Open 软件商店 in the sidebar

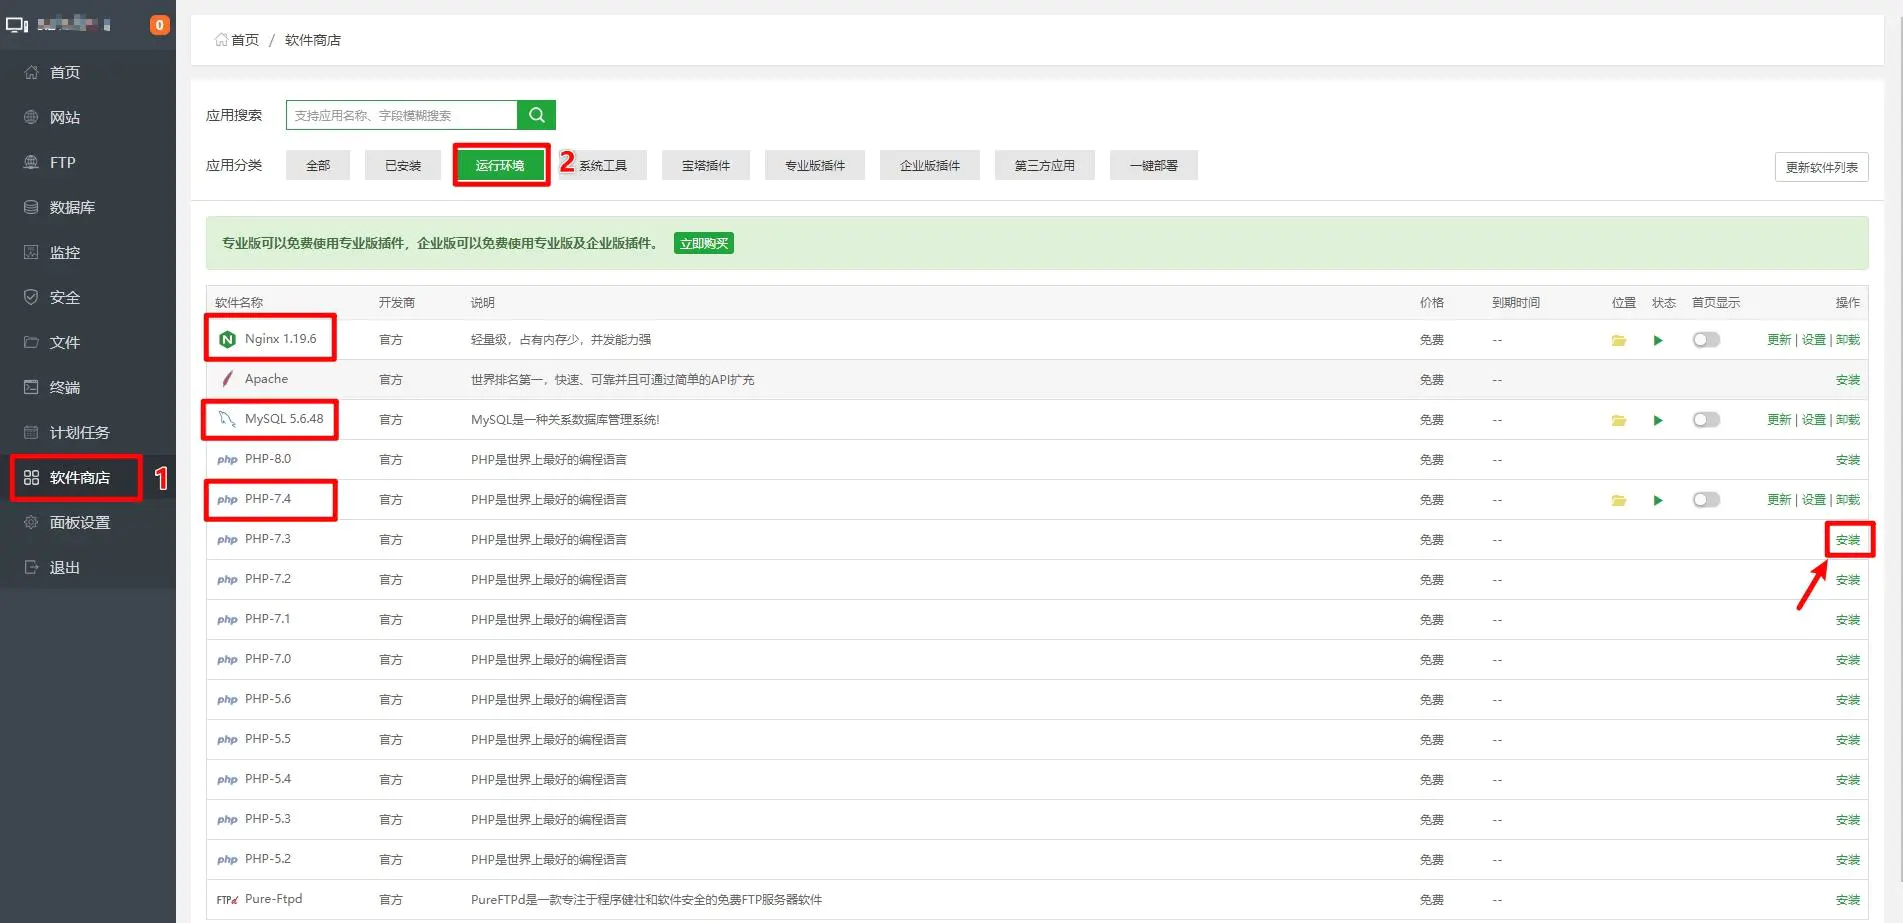click(x=79, y=478)
